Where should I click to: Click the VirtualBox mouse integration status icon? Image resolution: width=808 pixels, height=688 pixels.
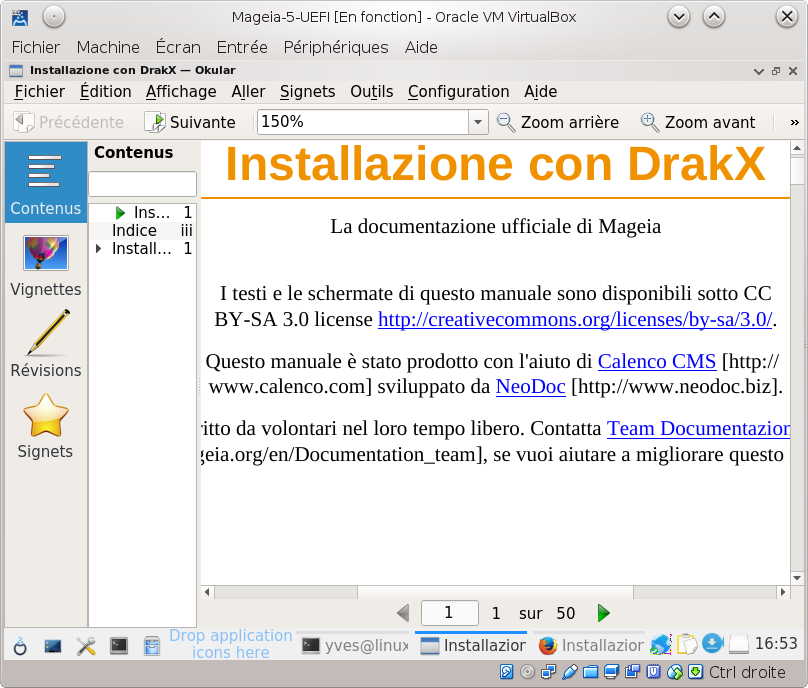click(x=675, y=672)
